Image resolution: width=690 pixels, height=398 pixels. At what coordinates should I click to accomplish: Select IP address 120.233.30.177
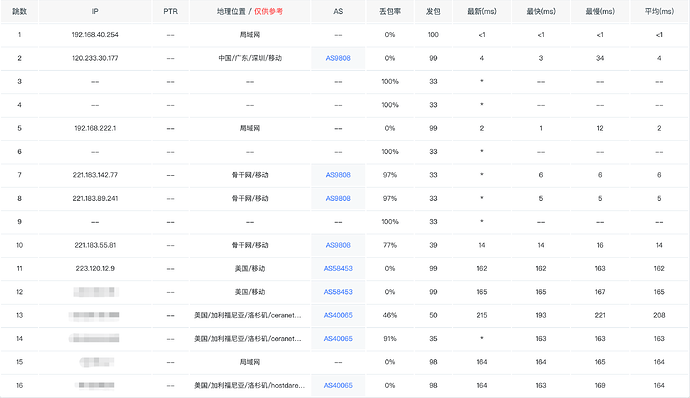point(95,58)
